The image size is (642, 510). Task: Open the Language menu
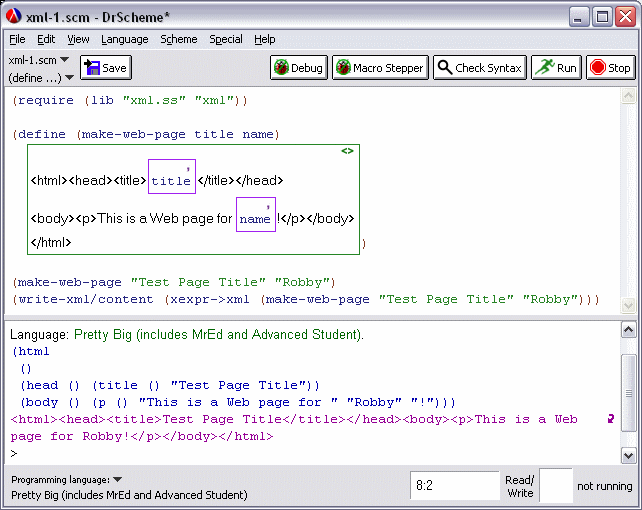click(125, 39)
